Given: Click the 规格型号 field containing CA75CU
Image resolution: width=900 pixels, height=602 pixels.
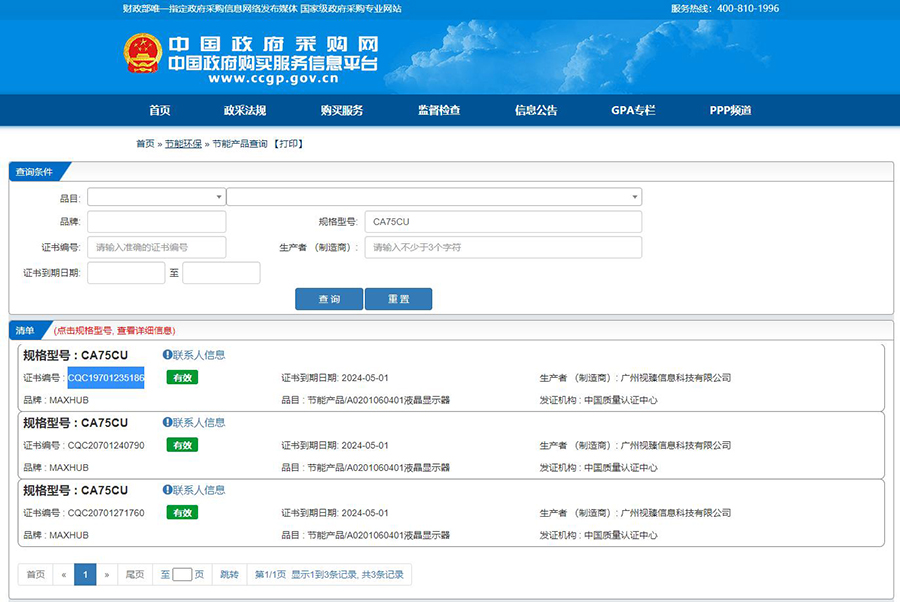Looking at the screenshot, I should 503,222.
